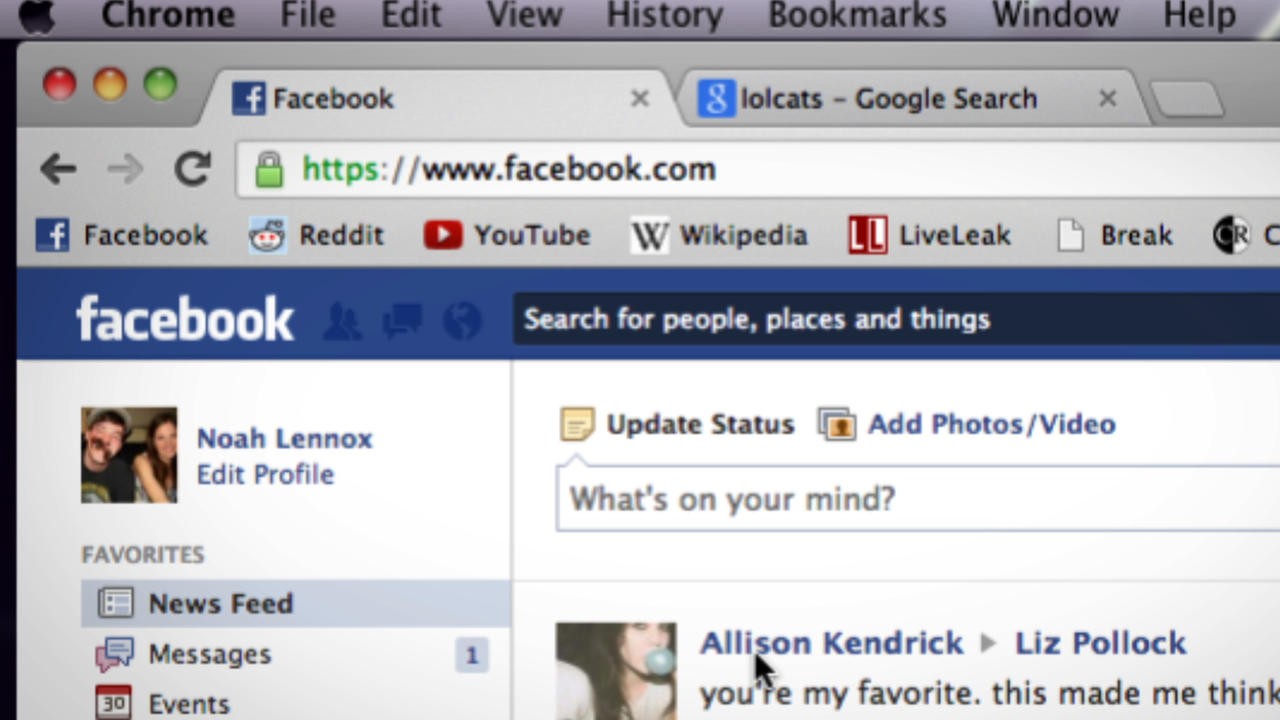This screenshot has height=720, width=1280.
Task: Close the Facebook tab
Action: [639, 99]
